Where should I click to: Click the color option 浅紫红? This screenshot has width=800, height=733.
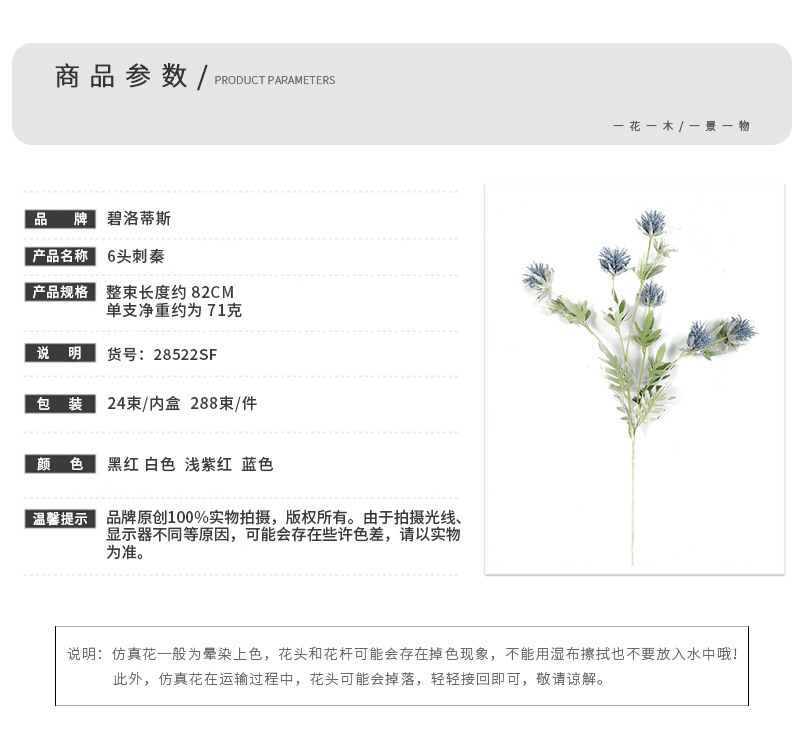tap(208, 464)
